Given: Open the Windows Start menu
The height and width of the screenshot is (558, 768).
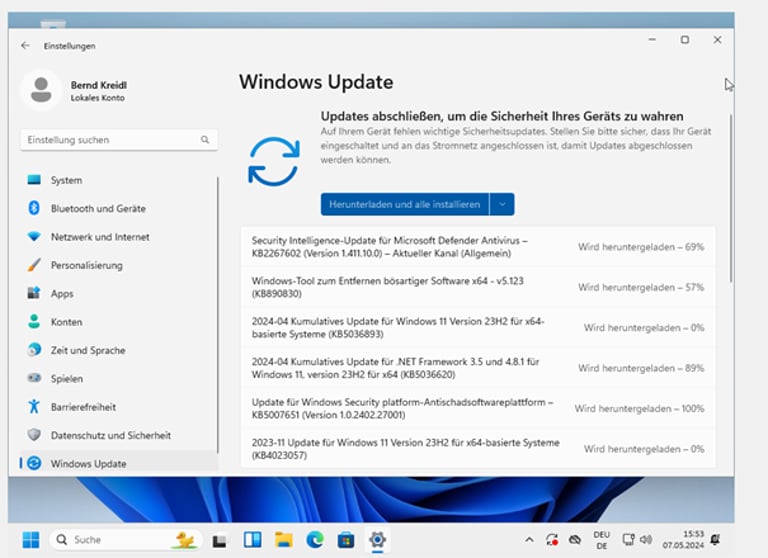Looking at the screenshot, I should tap(31, 540).
